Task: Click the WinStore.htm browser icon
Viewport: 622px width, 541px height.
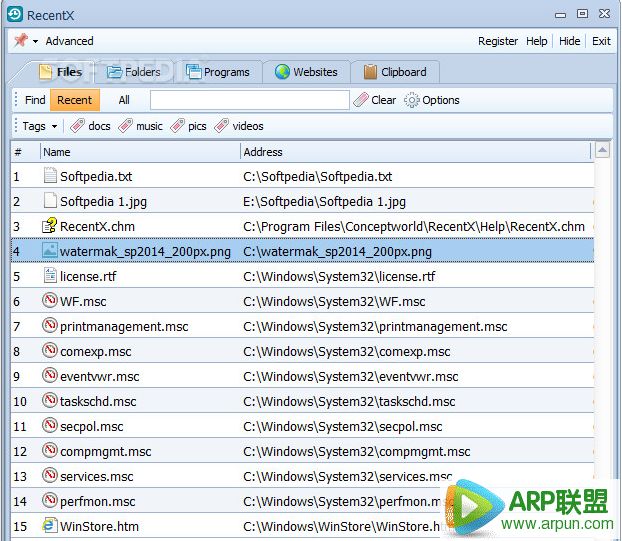Action: (50, 525)
